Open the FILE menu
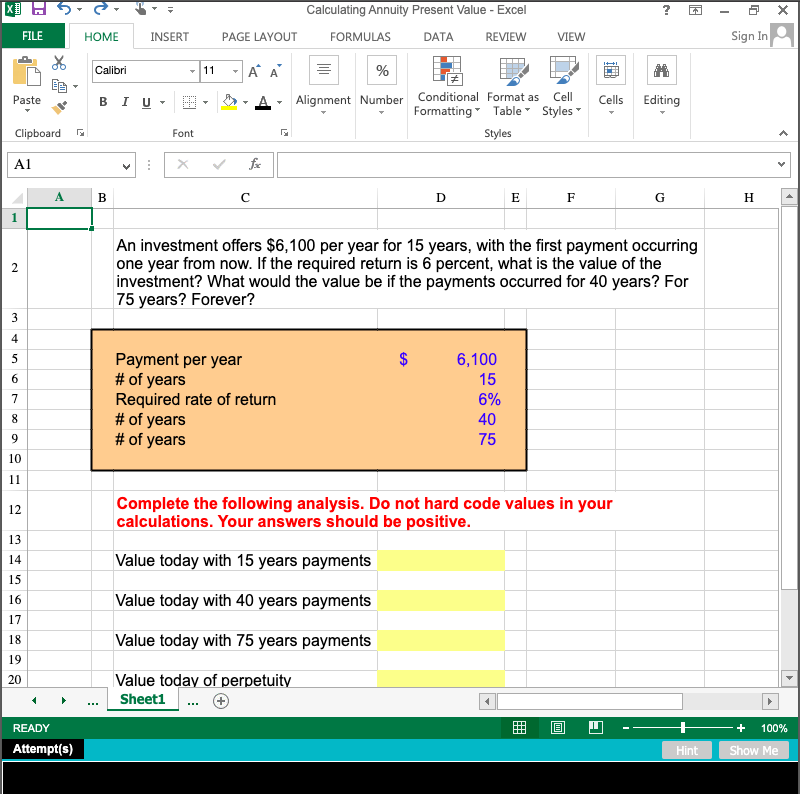 pyautogui.click(x=33, y=34)
